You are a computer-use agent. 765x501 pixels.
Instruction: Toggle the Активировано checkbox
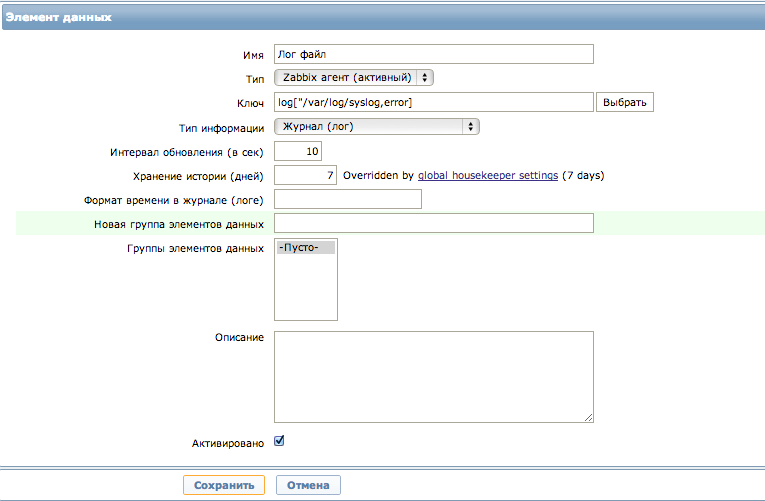click(x=279, y=441)
